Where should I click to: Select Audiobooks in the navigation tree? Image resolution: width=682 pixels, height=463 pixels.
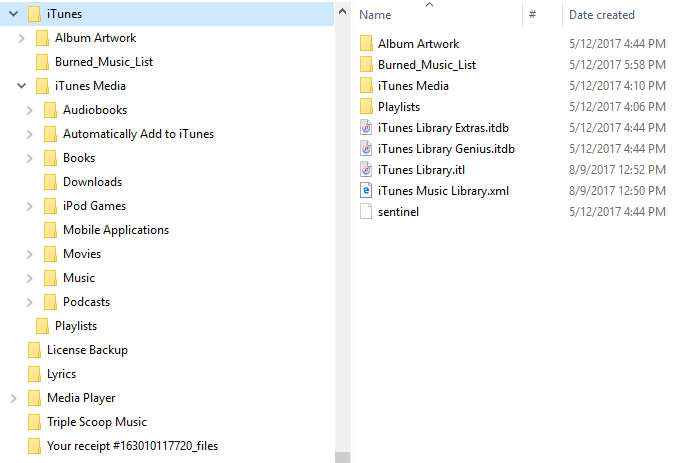pos(95,110)
